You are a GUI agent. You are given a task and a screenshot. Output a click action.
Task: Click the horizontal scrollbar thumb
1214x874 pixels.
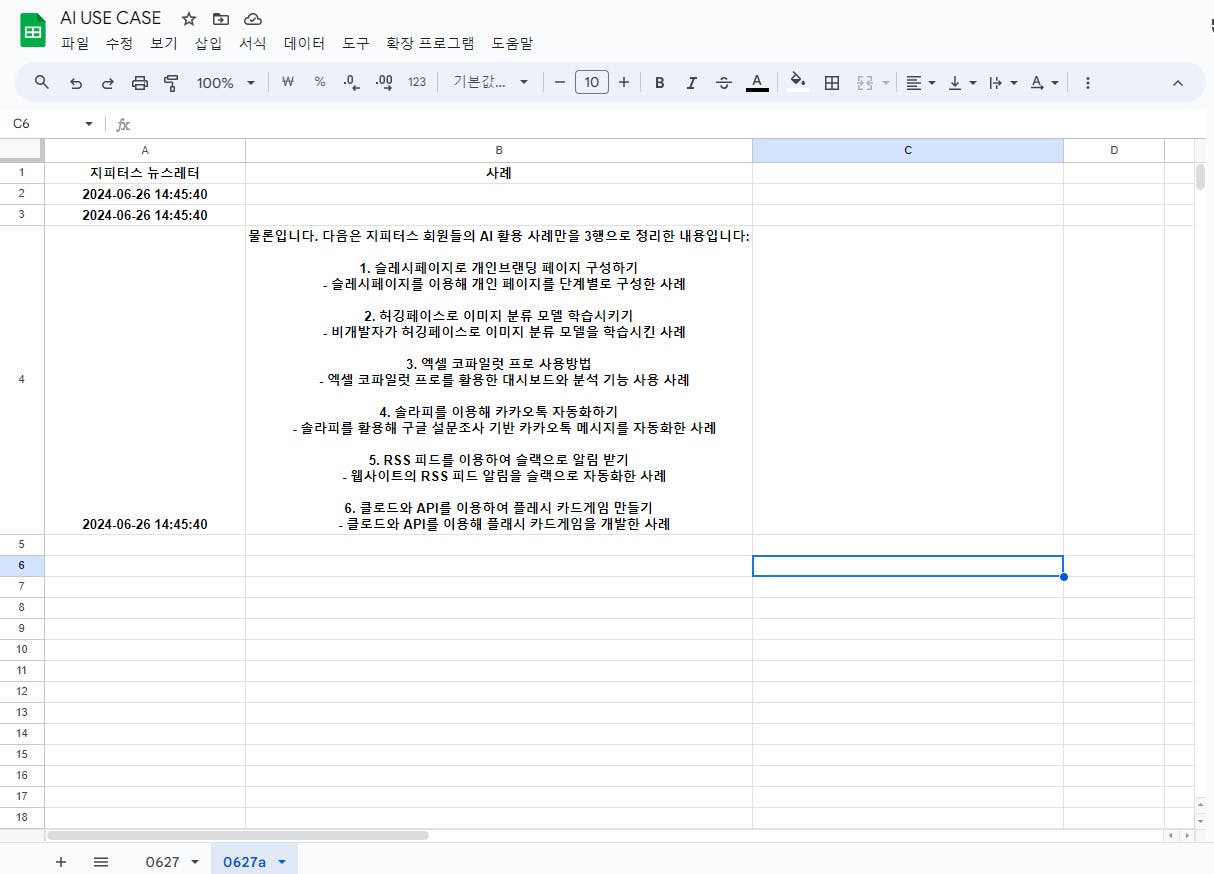pos(237,834)
